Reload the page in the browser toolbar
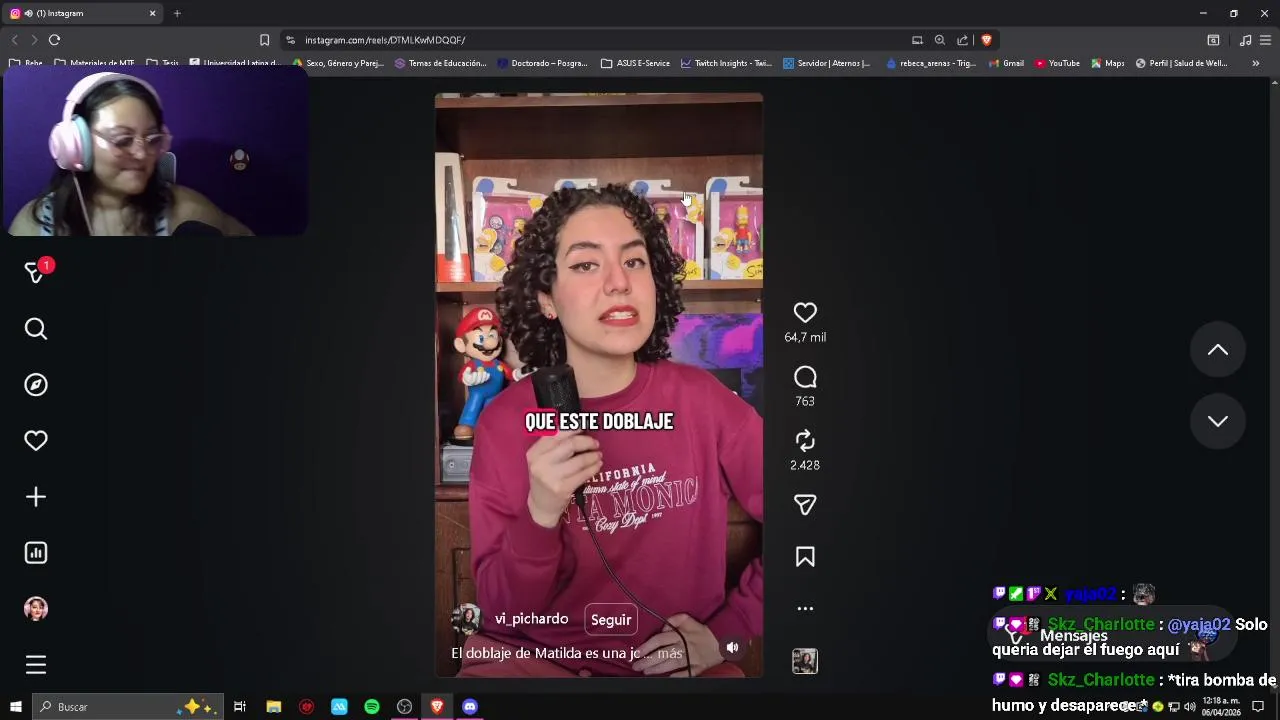The image size is (1280, 720). [54, 40]
